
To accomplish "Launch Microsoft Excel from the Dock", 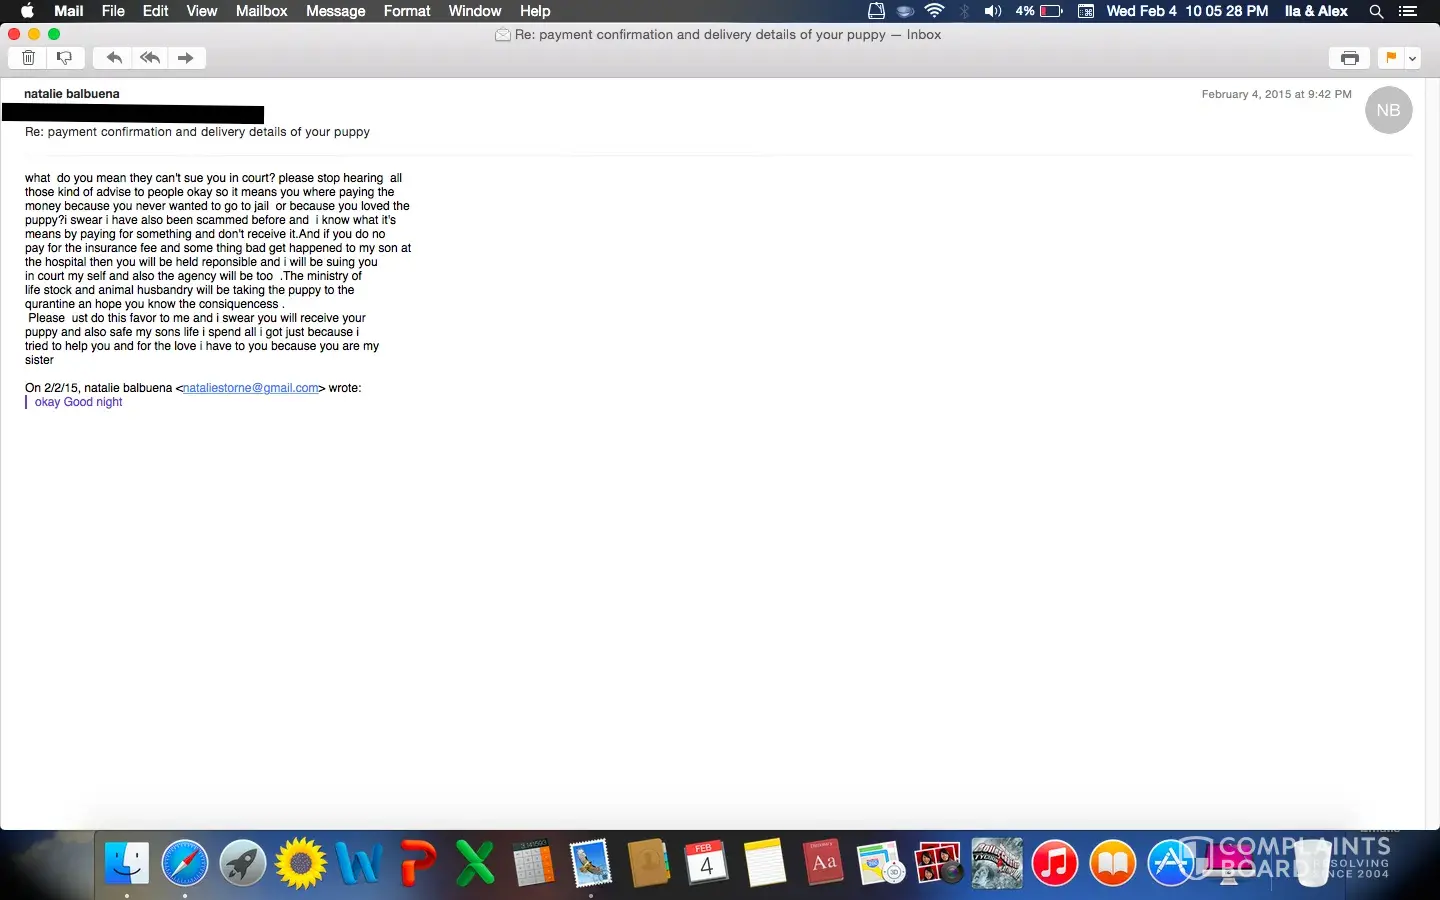I will click(475, 863).
